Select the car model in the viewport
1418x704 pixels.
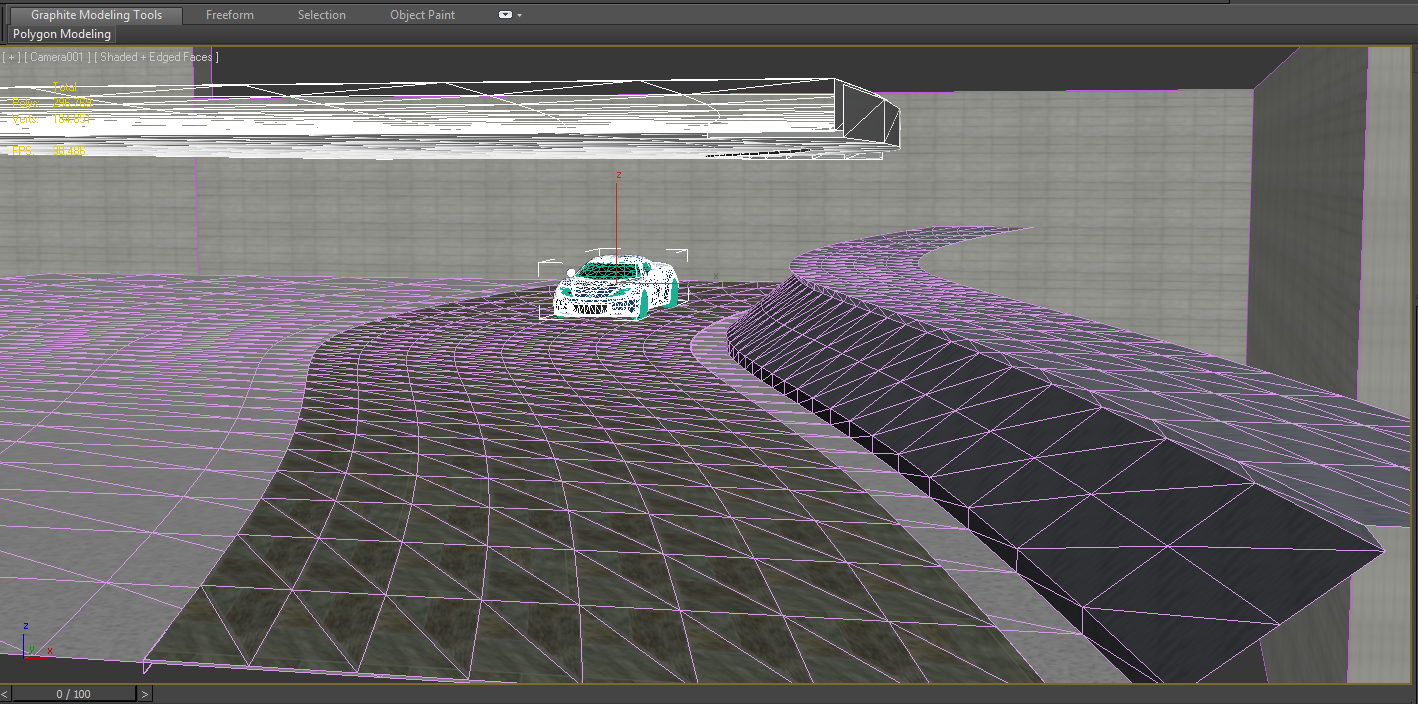[x=616, y=287]
